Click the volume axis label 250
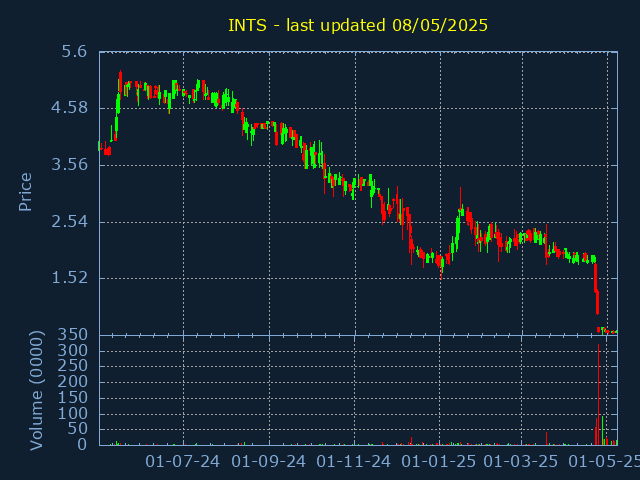The width and height of the screenshot is (640, 480). [72, 366]
